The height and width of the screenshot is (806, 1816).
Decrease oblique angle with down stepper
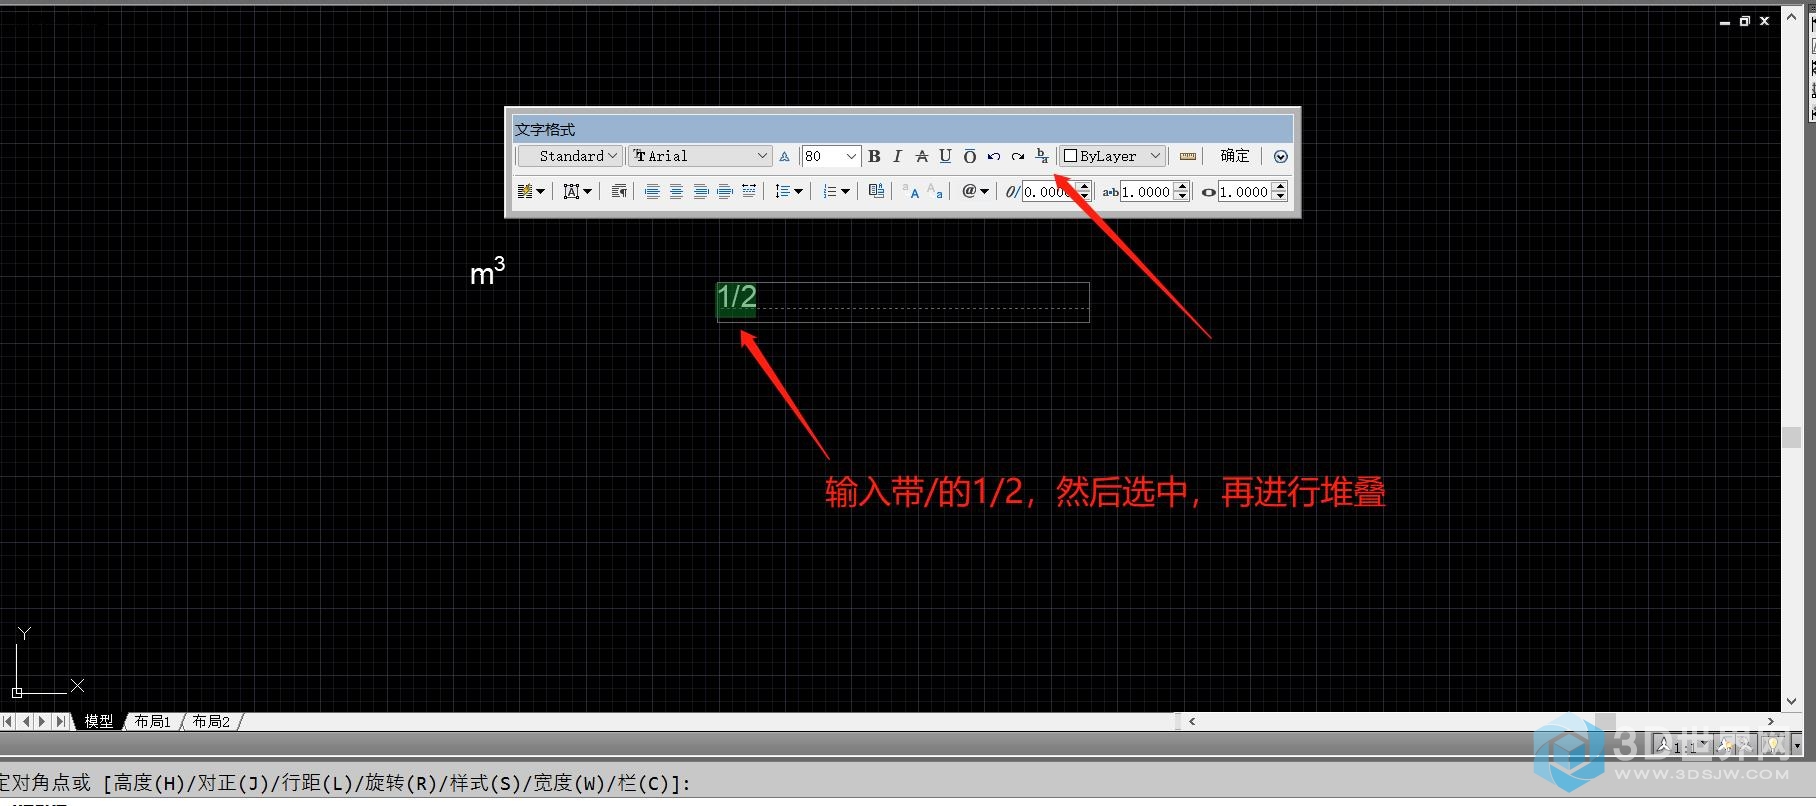tap(1084, 196)
